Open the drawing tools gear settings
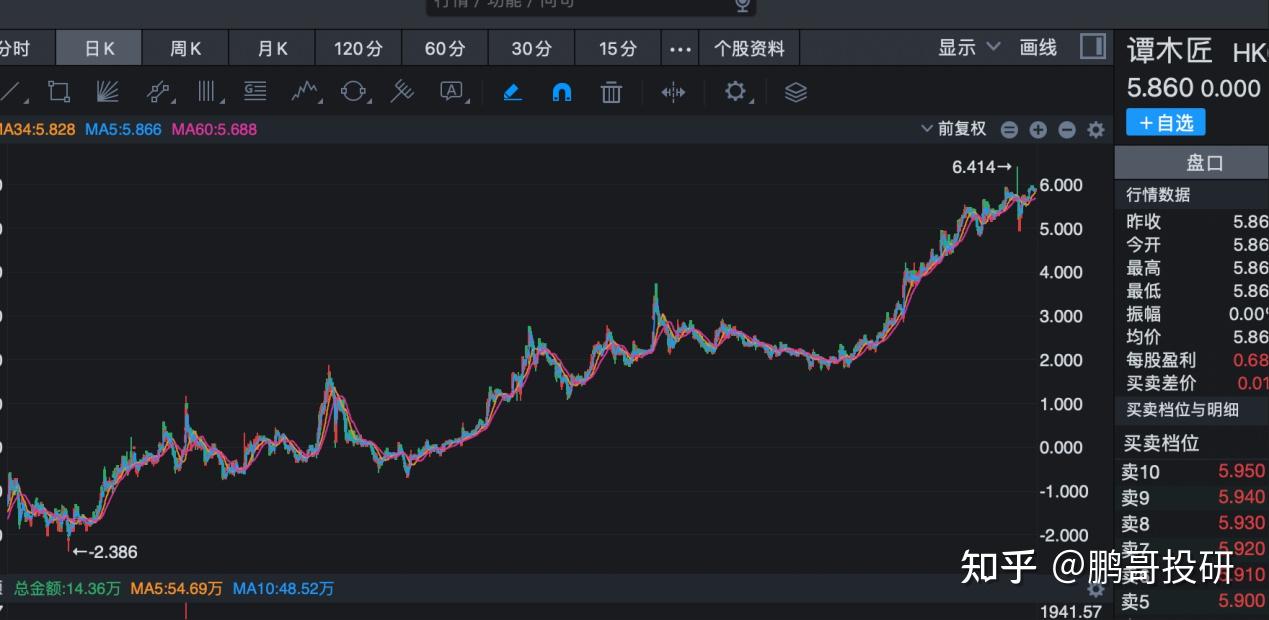1269x620 pixels. tap(735, 91)
